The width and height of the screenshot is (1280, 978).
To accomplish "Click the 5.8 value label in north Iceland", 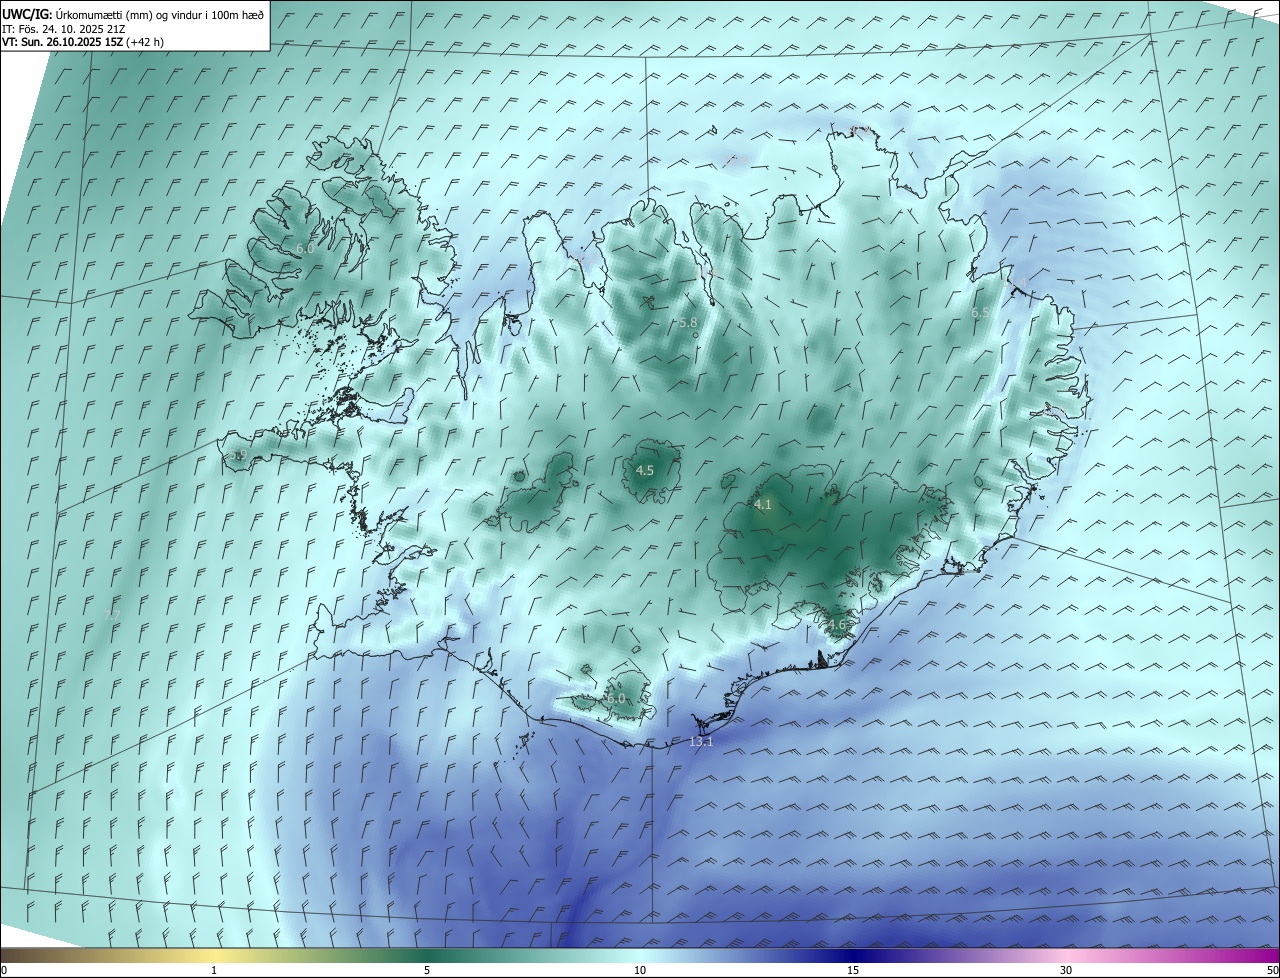I will click(x=688, y=322).
